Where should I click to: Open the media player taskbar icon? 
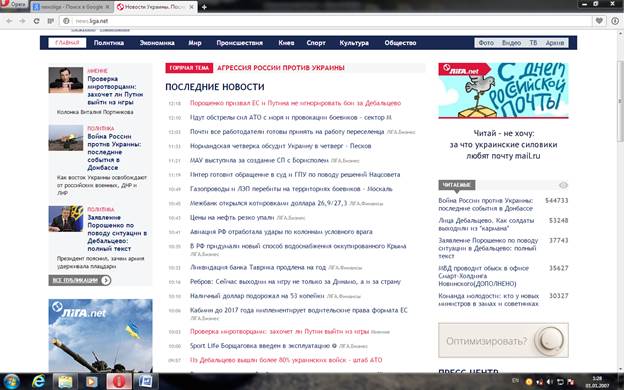click(91, 382)
